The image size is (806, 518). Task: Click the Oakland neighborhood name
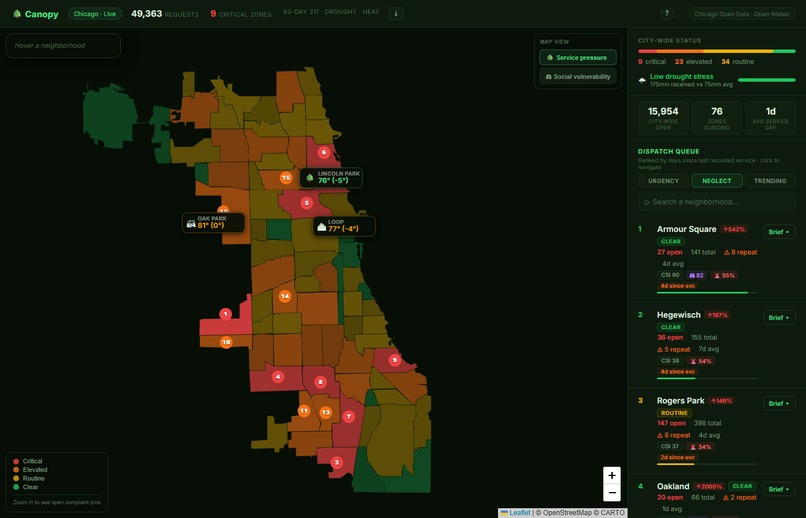(673, 486)
